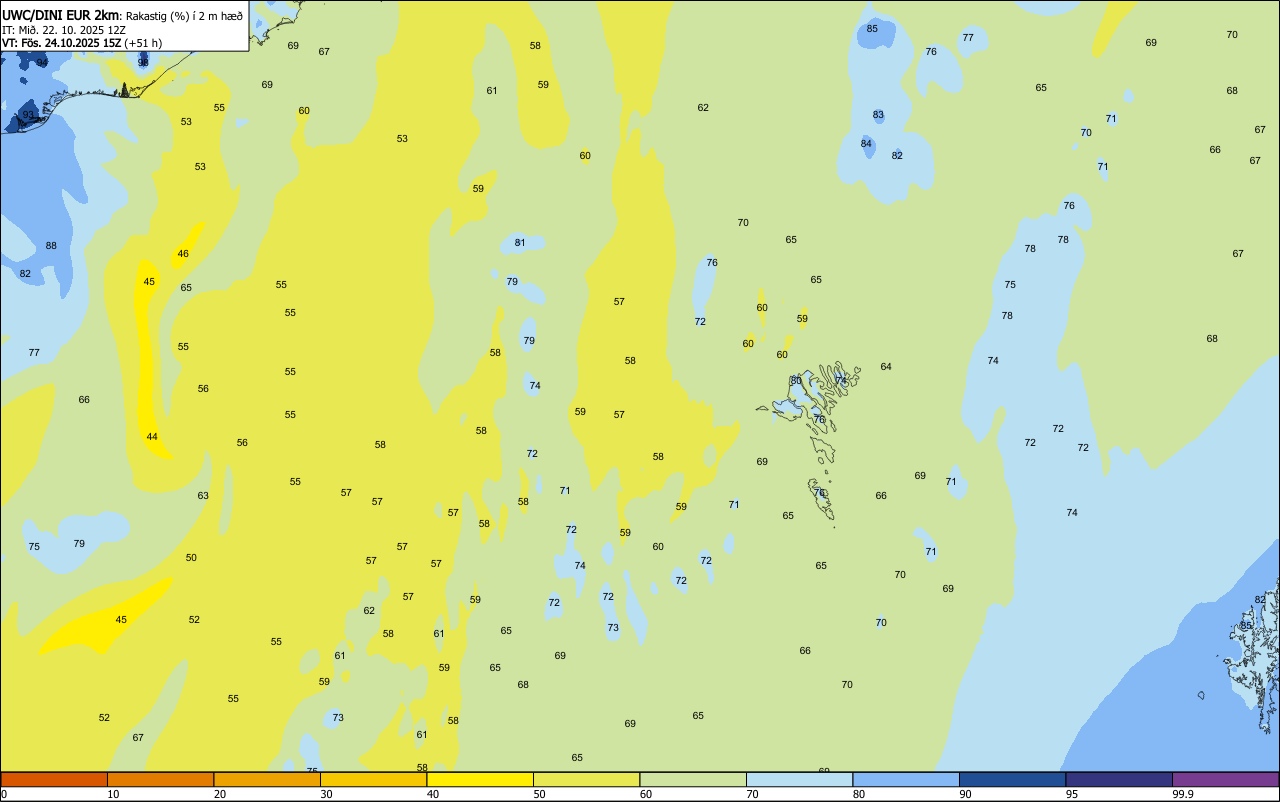1280x802 pixels.
Task: Select the 20–30 amber legend swatch
Action: (267, 779)
